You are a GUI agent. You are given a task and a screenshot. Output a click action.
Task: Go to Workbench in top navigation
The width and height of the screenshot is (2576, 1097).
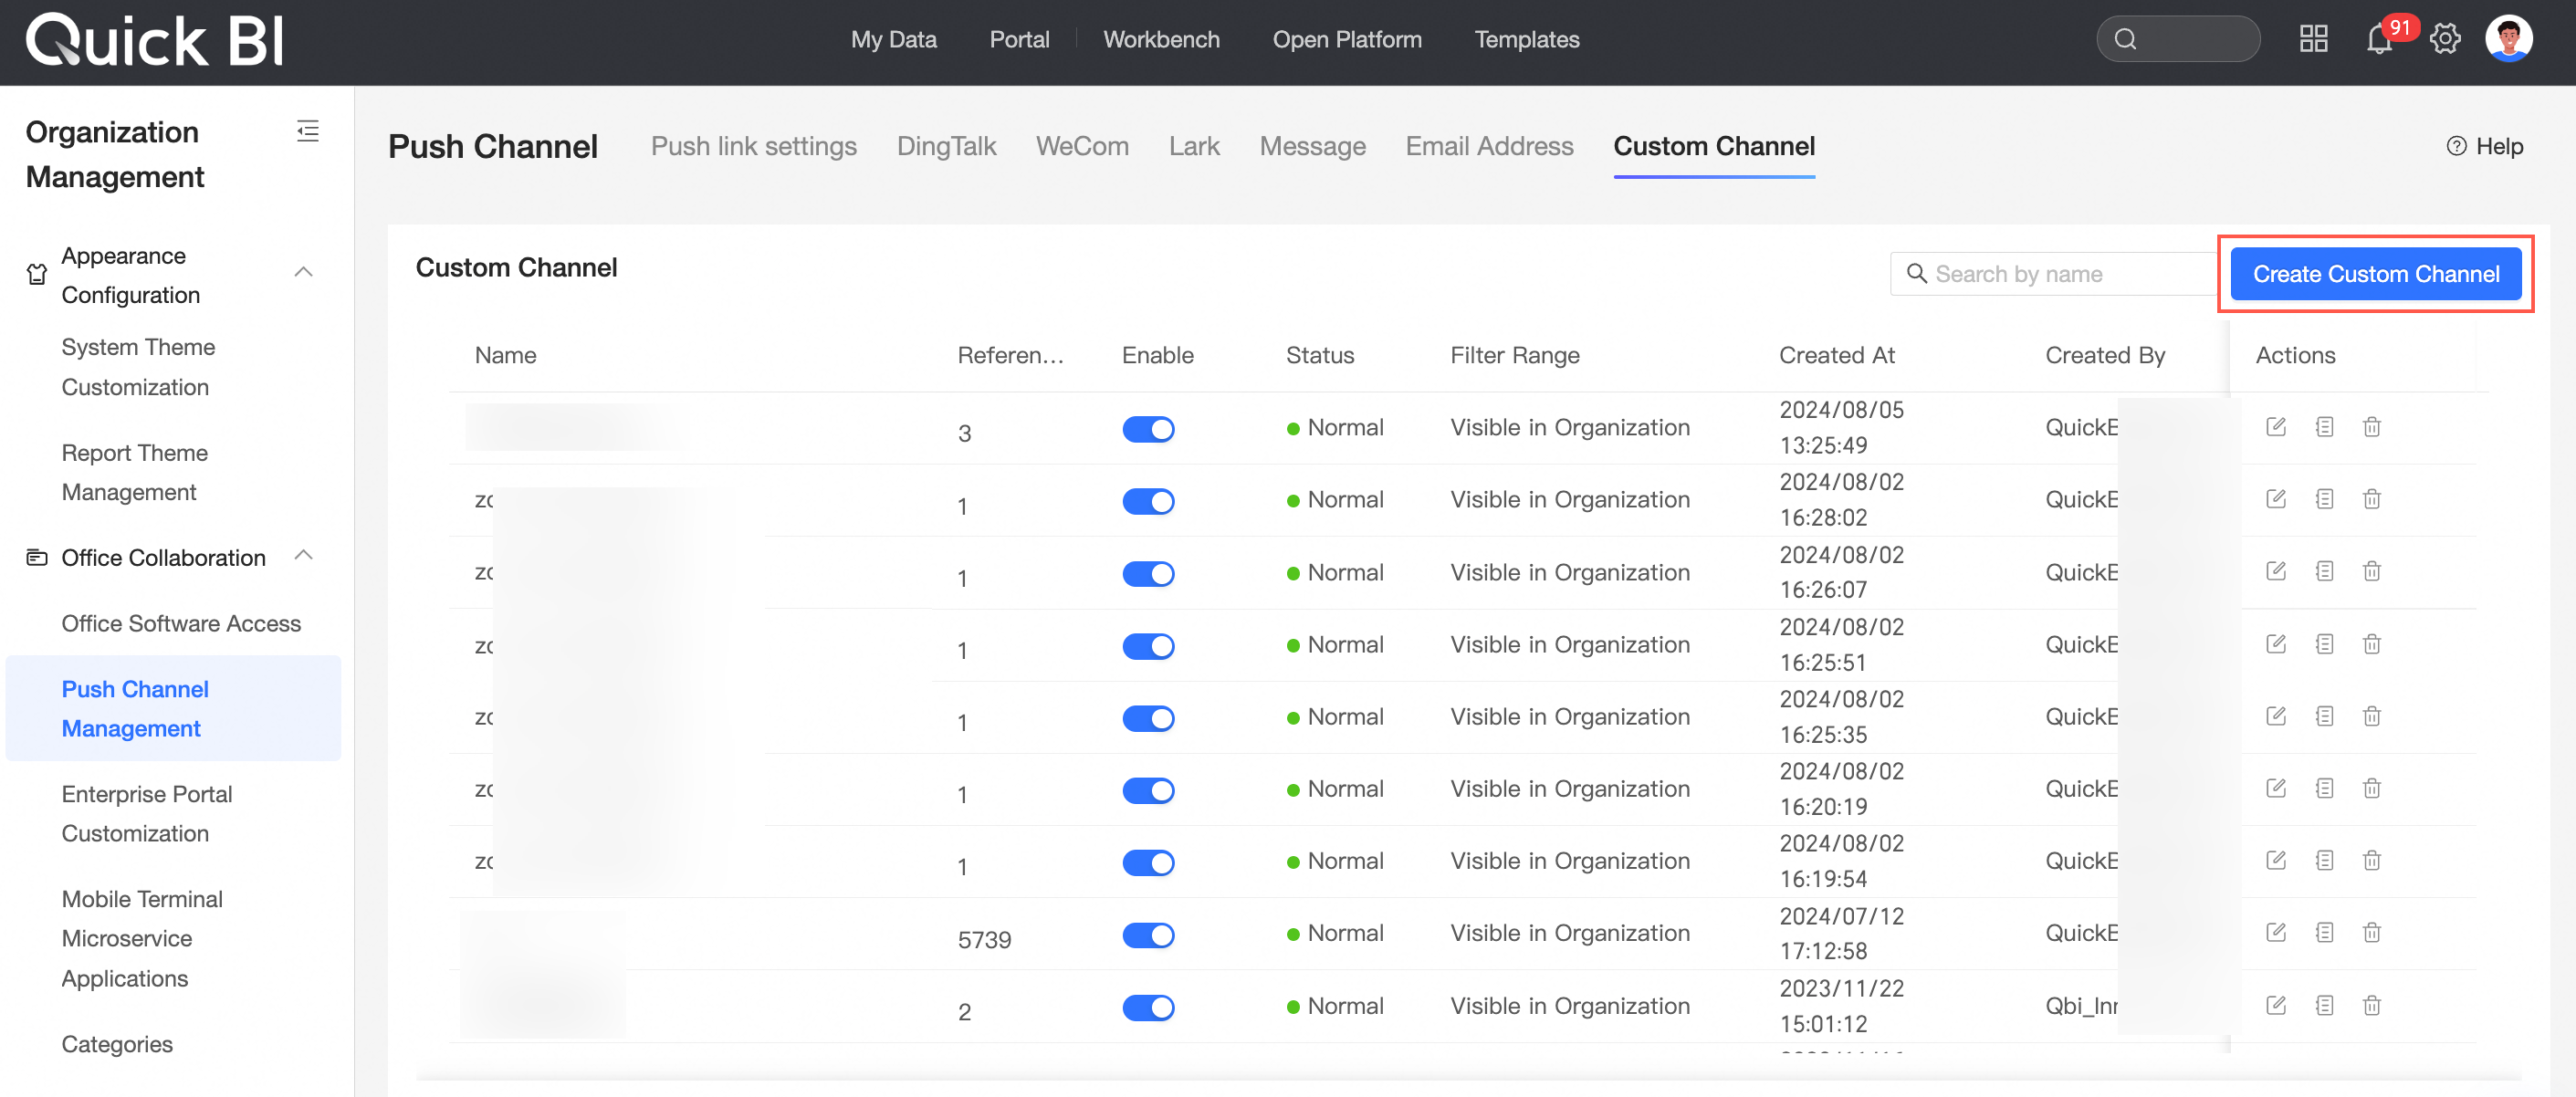click(x=1161, y=39)
